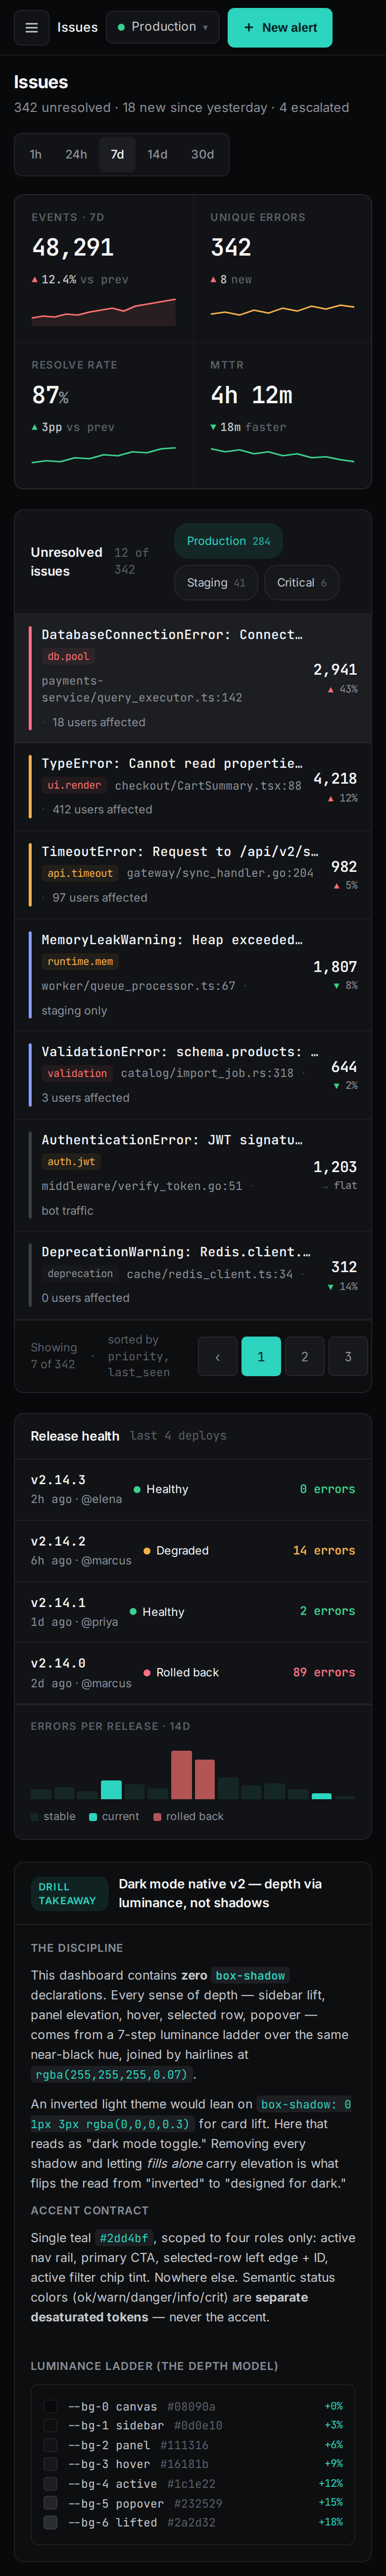Viewport: 386px width, 2576px height.
Task: Click the 14 errors count
Action: click(x=324, y=1551)
